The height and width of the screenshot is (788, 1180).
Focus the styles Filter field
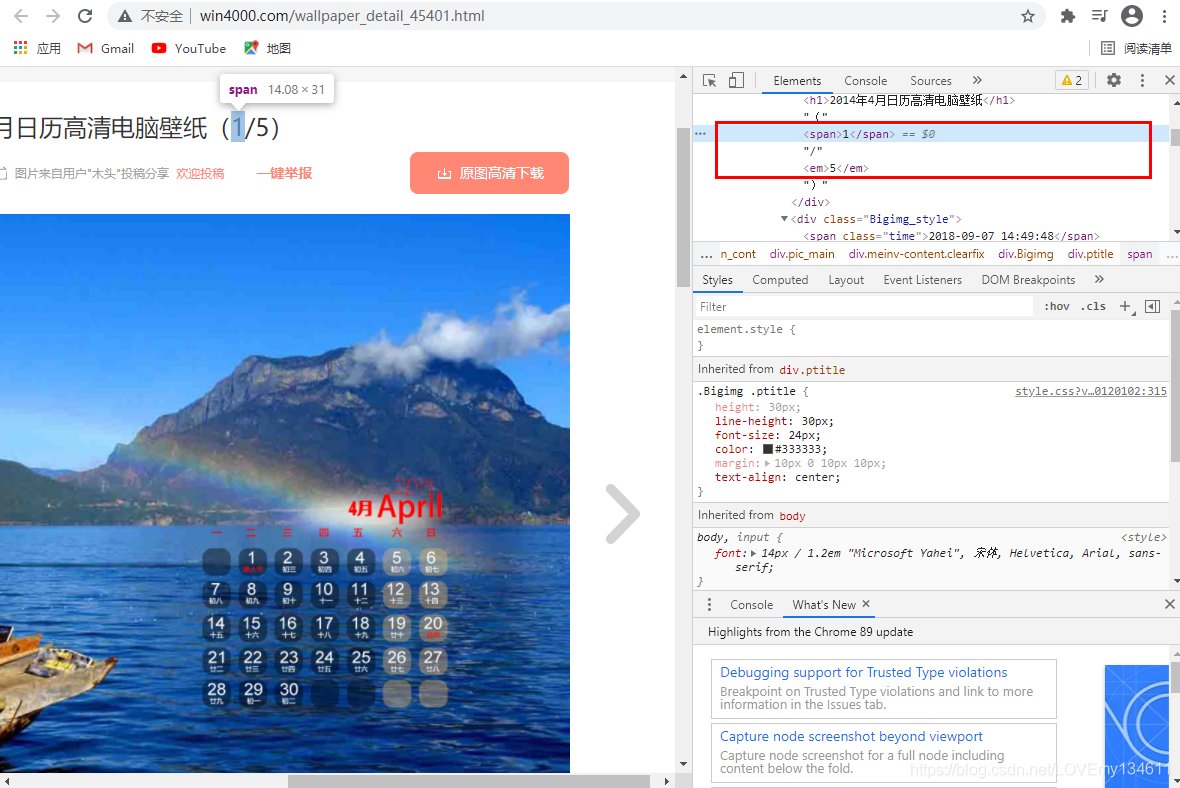[x=864, y=306]
